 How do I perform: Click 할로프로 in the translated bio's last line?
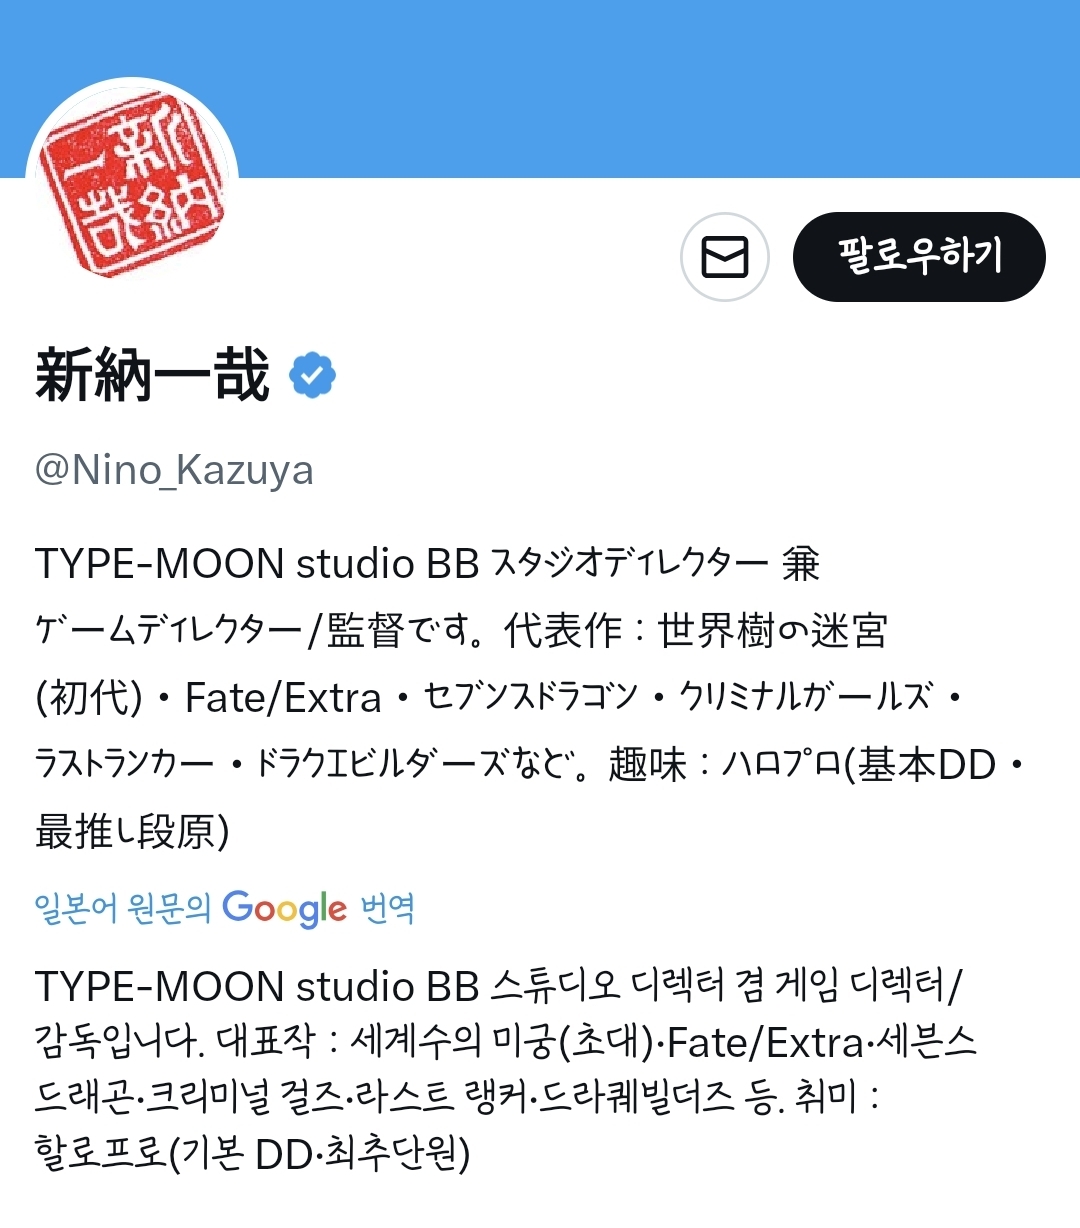99,1154
